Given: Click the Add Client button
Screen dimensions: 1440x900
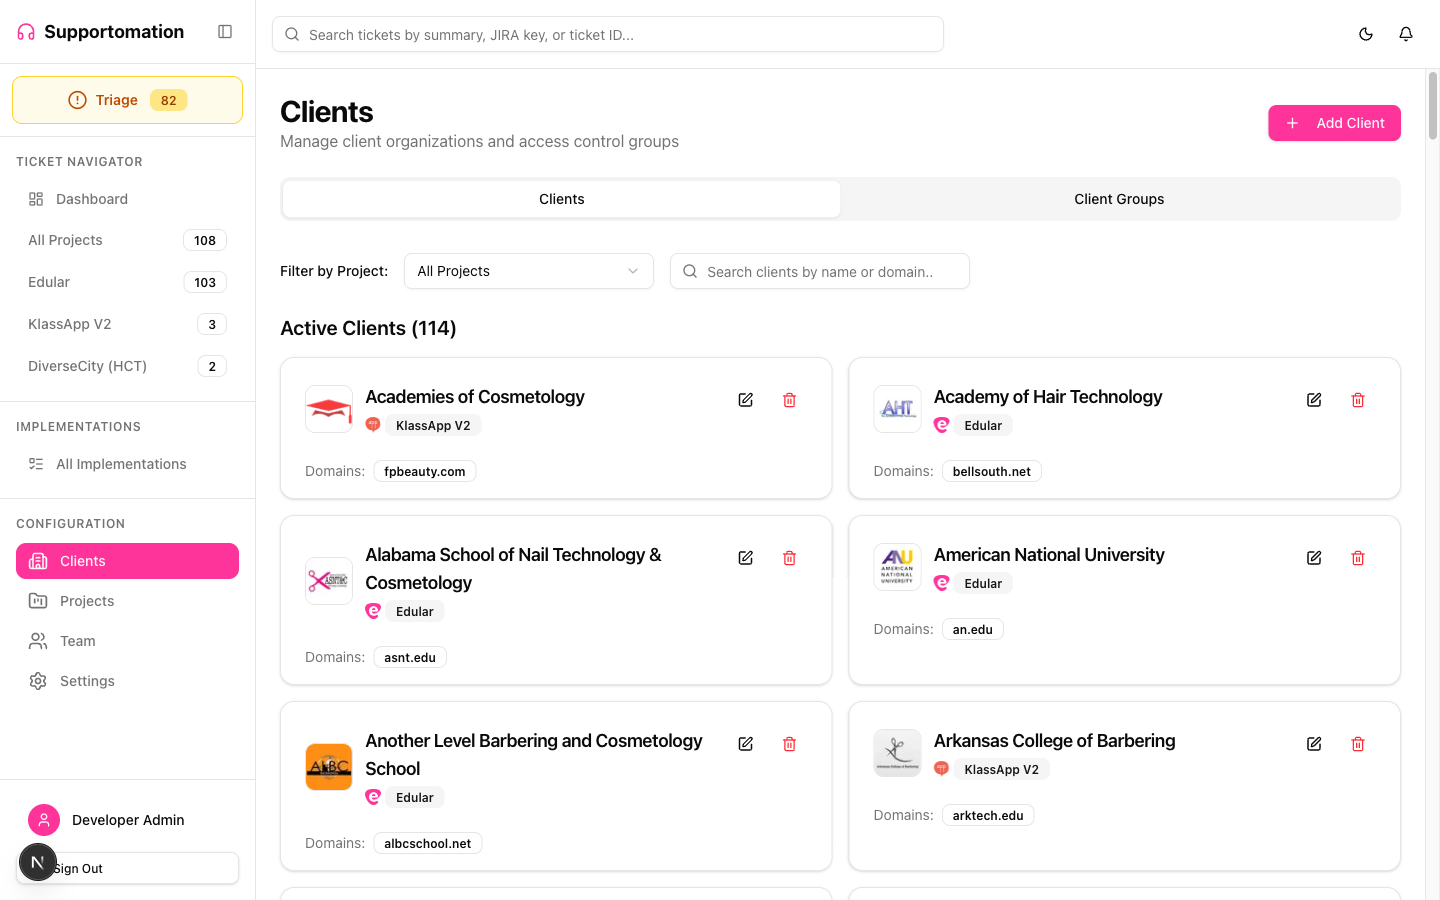Looking at the screenshot, I should coord(1334,123).
